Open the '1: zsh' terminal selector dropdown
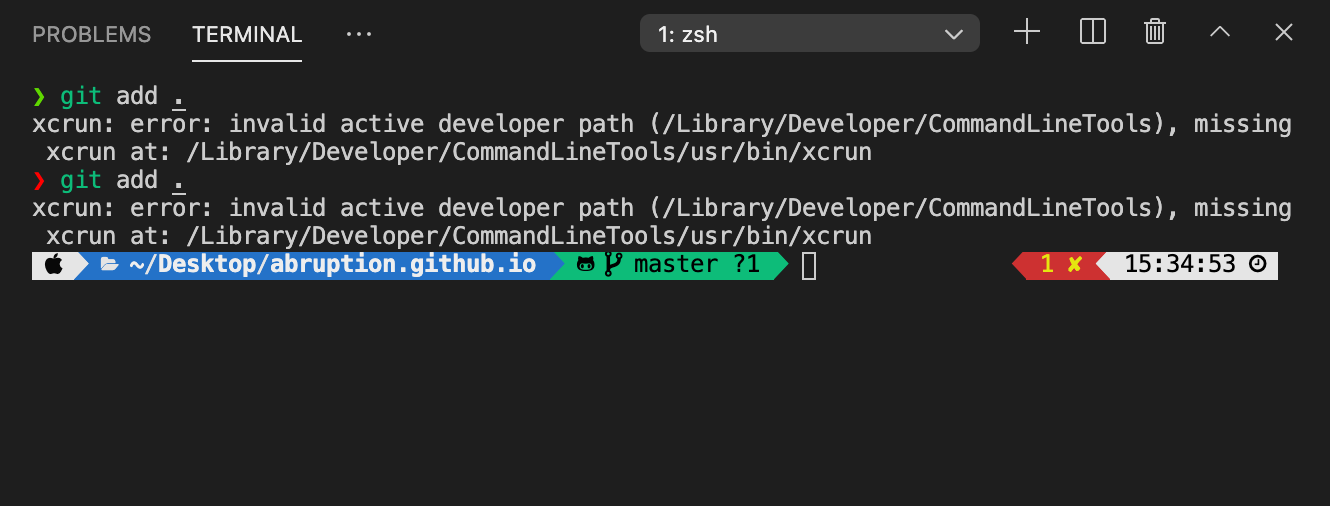1330x506 pixels. pos(810,34)
